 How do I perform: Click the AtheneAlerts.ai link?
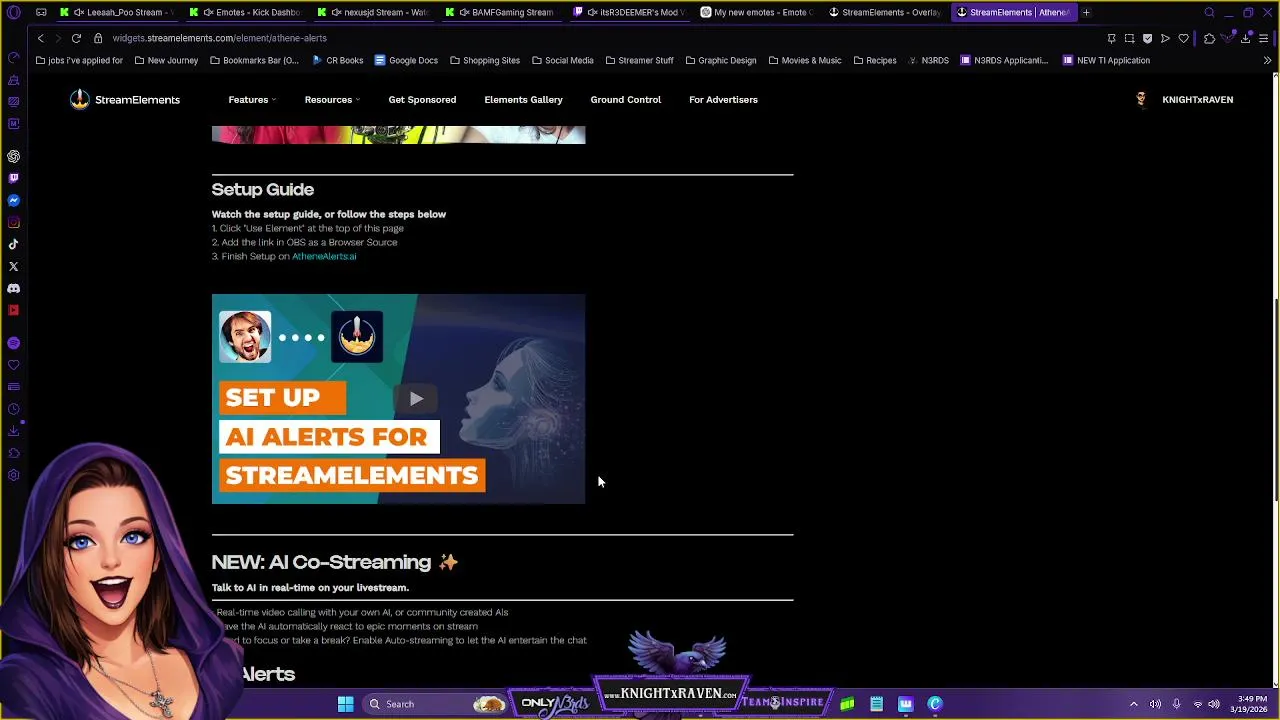[x=324, y=256]
